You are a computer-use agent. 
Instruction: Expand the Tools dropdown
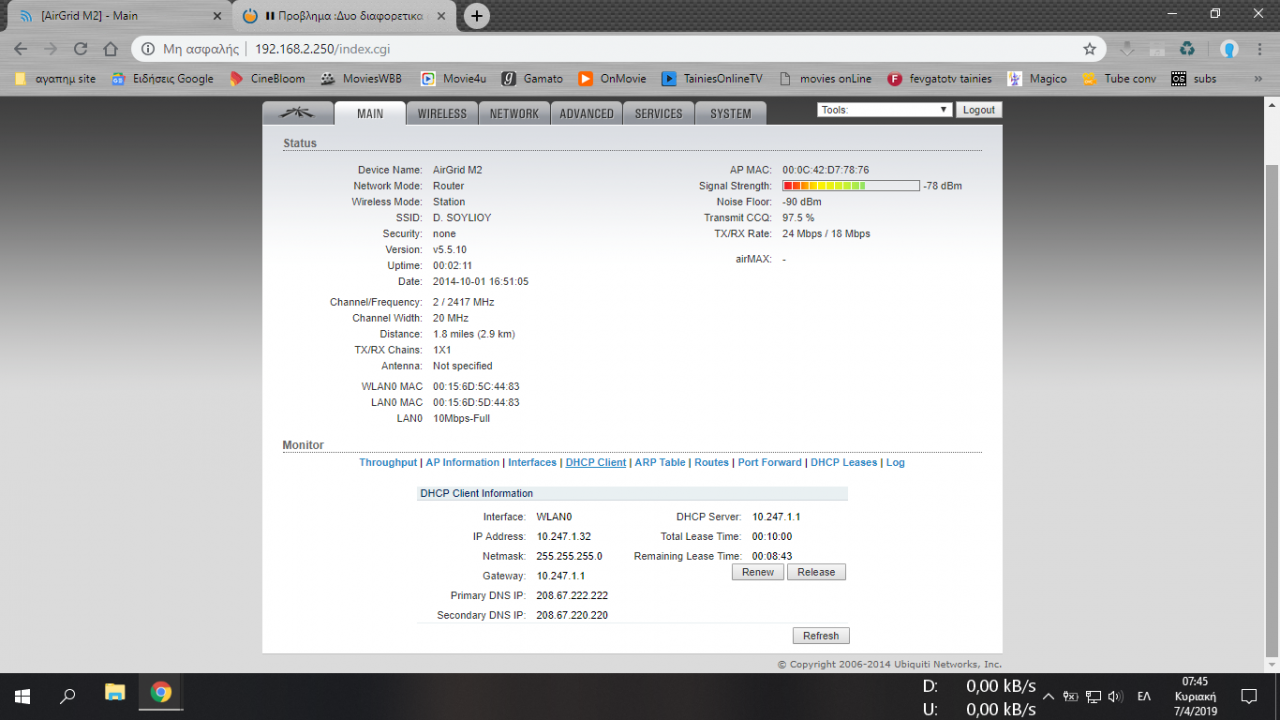[884, 110]
